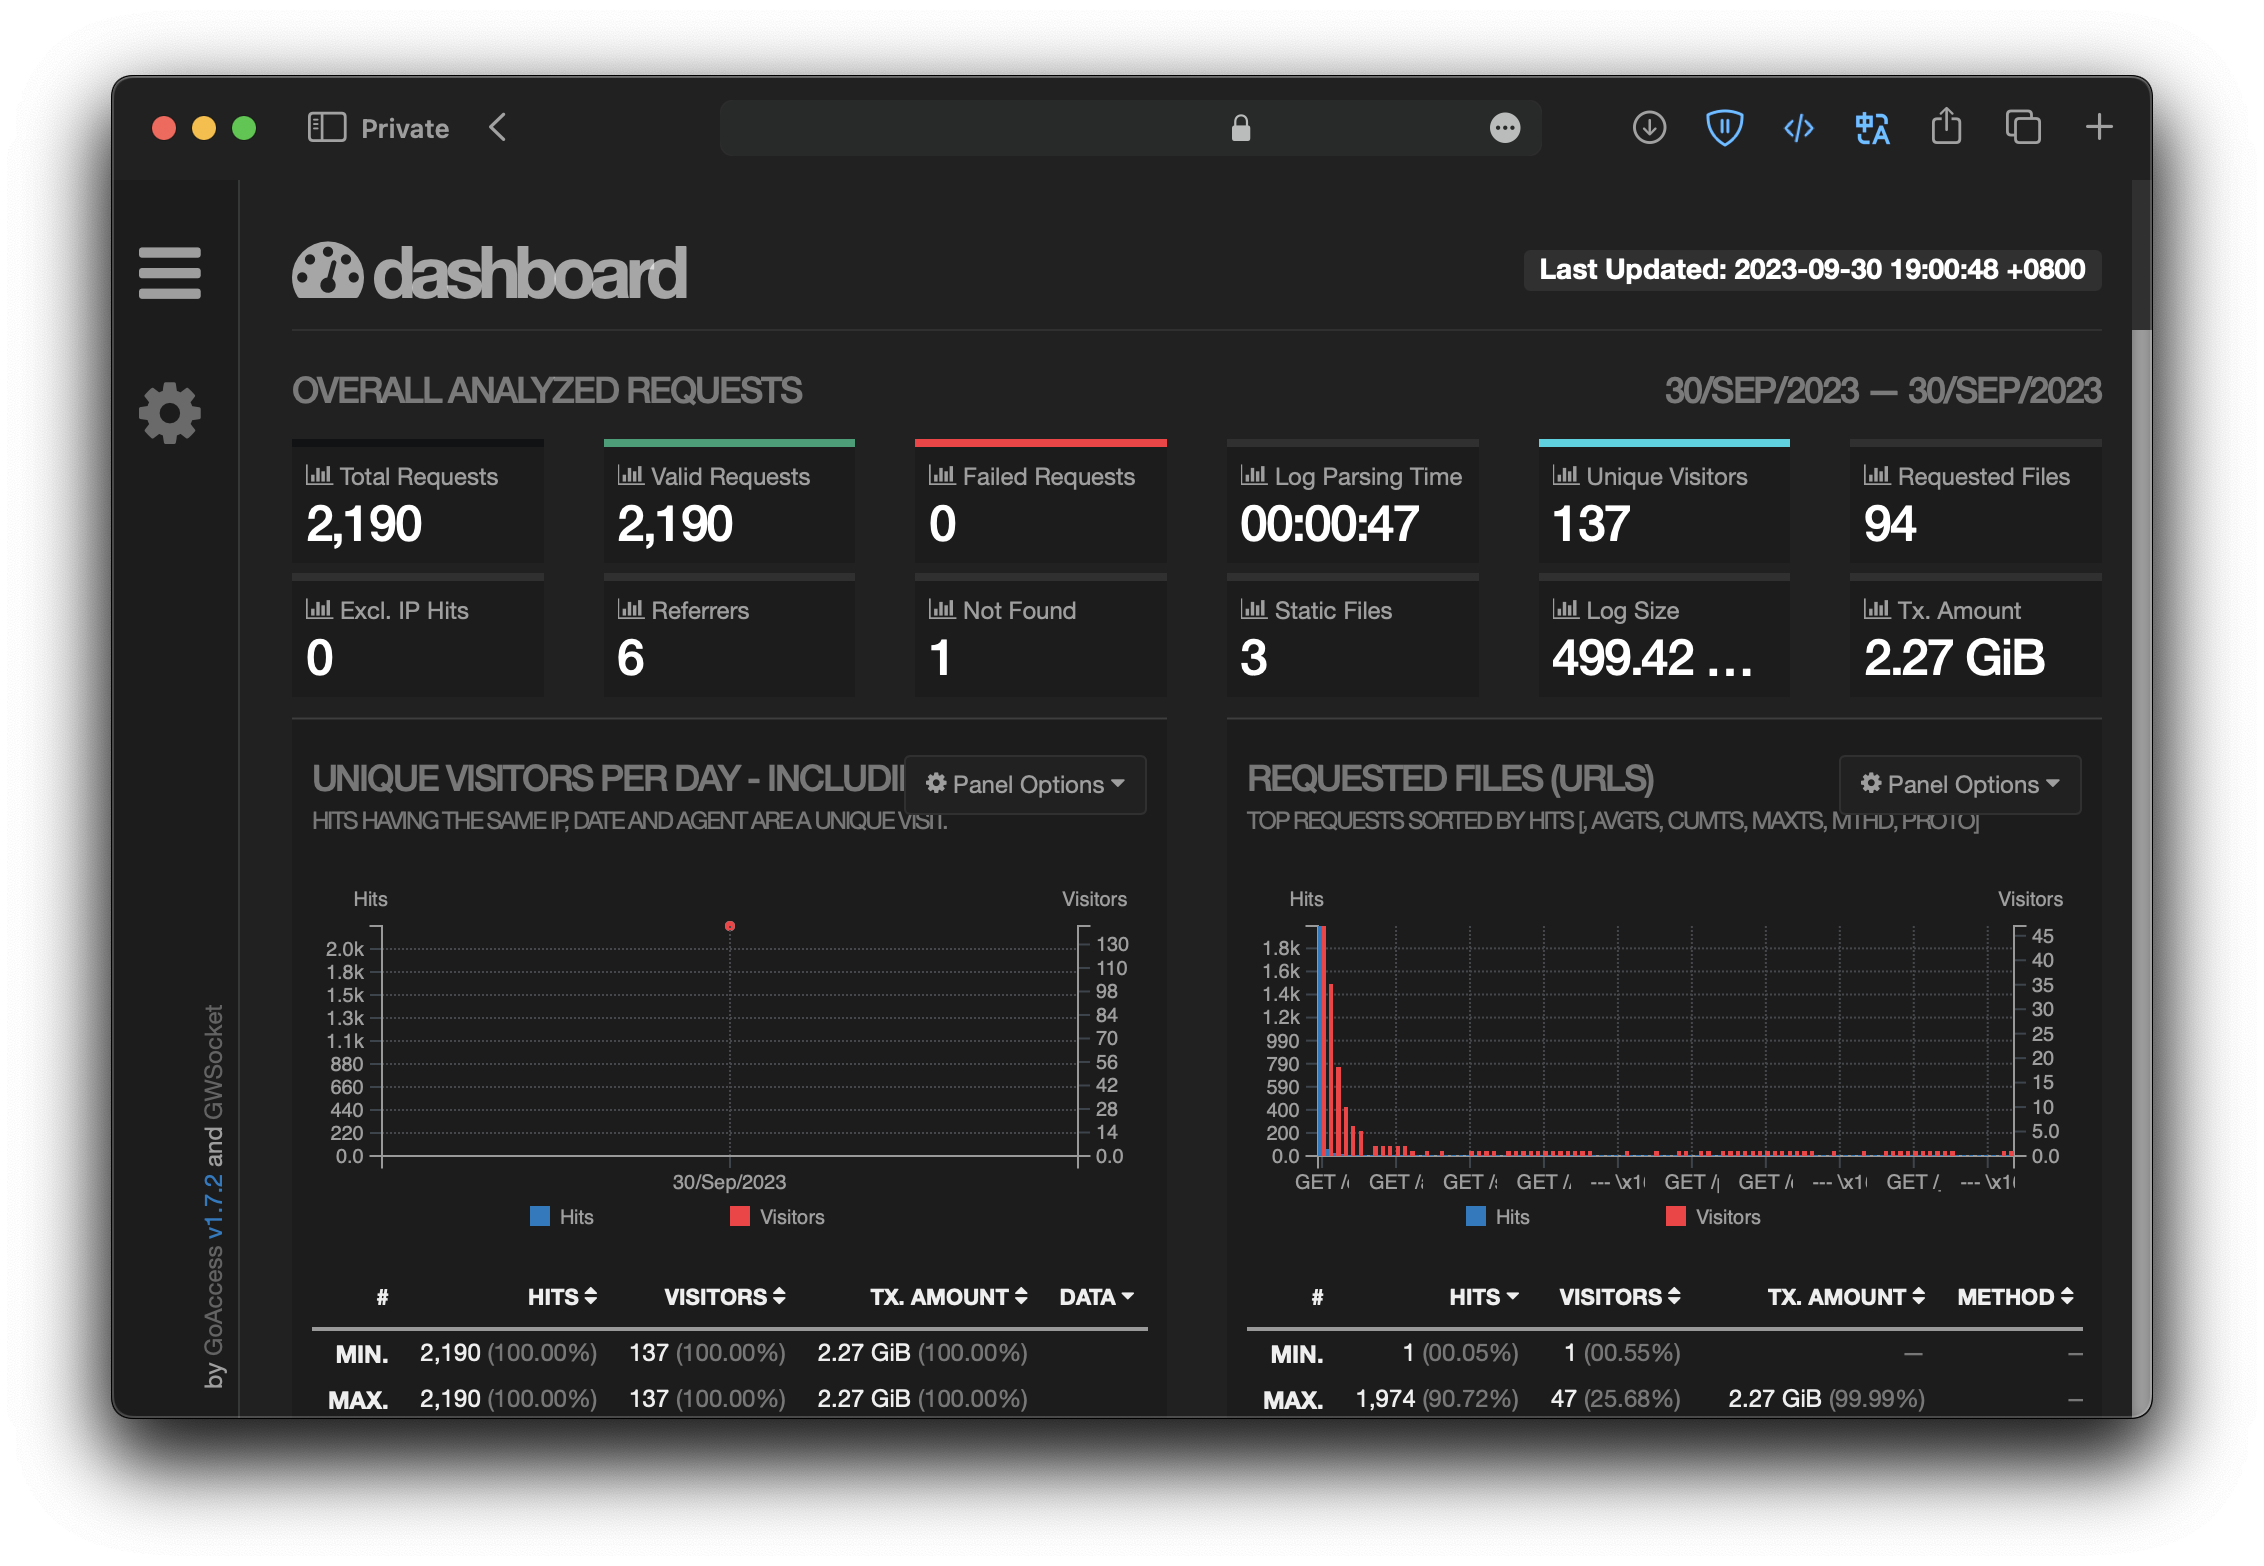Expand the DATA column dropdown
This screenshot has height=1566, width=2264.
click(1096, 1297)
